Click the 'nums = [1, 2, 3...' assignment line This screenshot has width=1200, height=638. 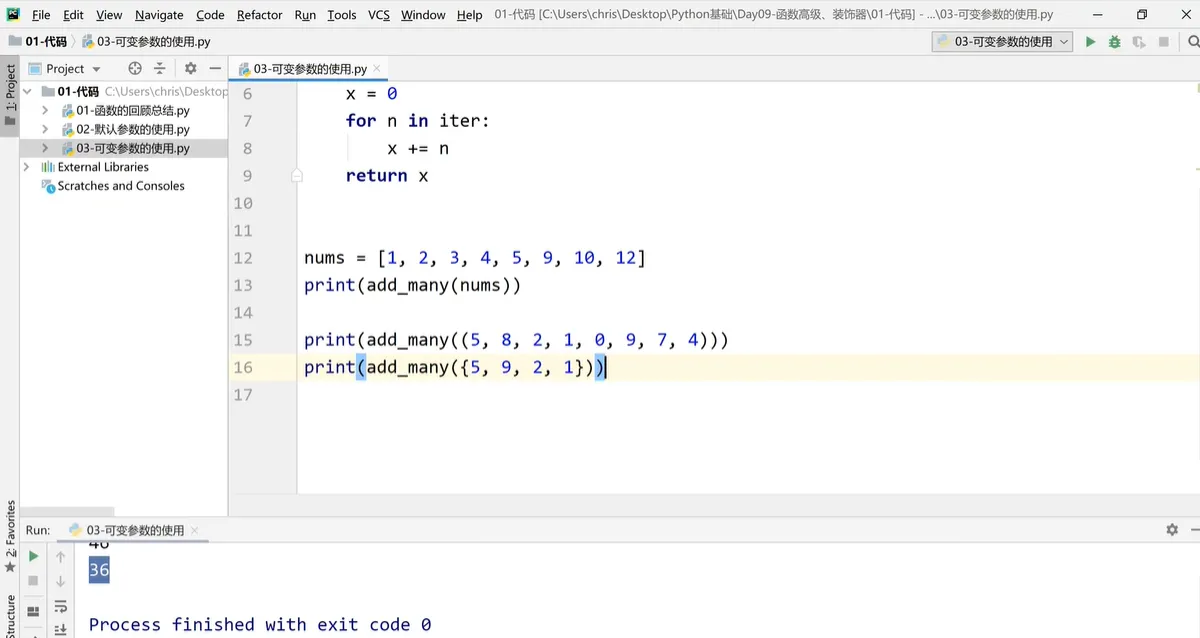[x=475, y=258]
